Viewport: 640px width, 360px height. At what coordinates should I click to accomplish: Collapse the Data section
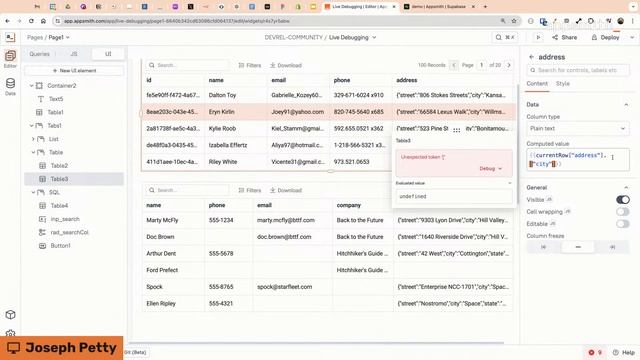click(x=626, y=105)
